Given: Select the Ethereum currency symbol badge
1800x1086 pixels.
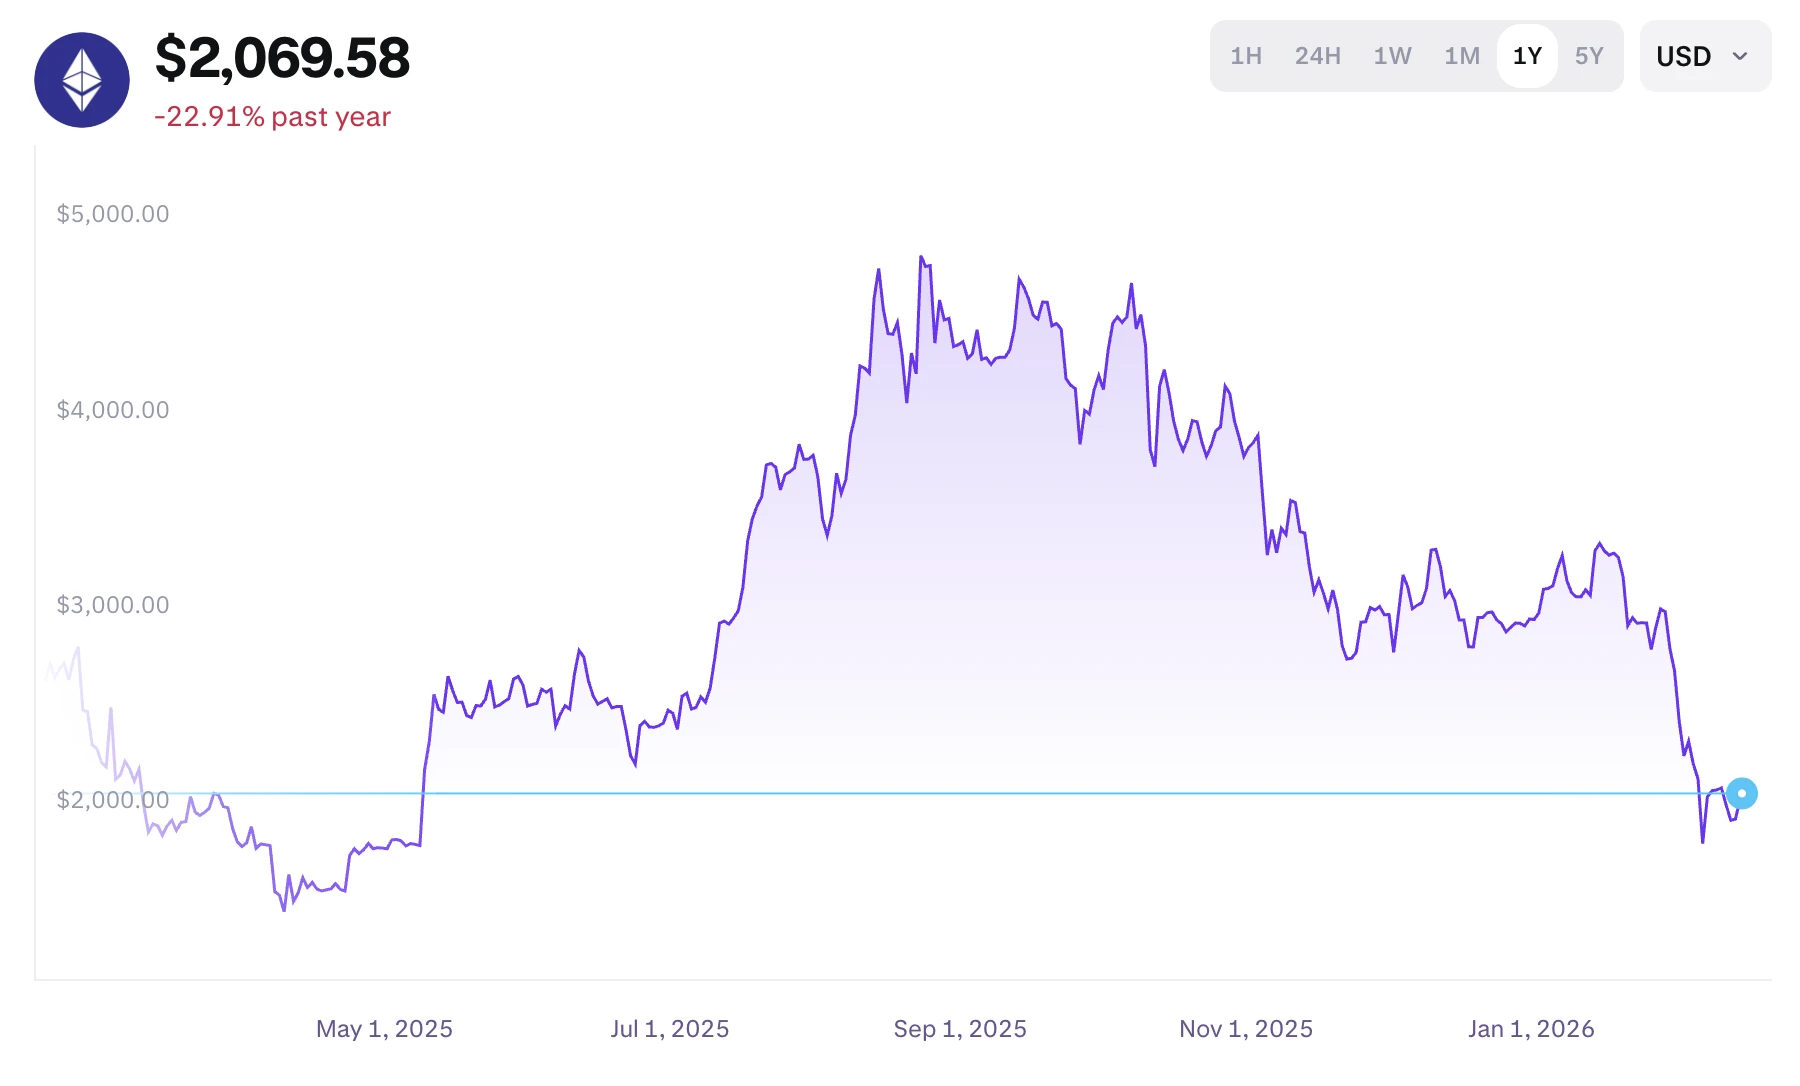Looking at the screenshot, I should pos(81,80).
